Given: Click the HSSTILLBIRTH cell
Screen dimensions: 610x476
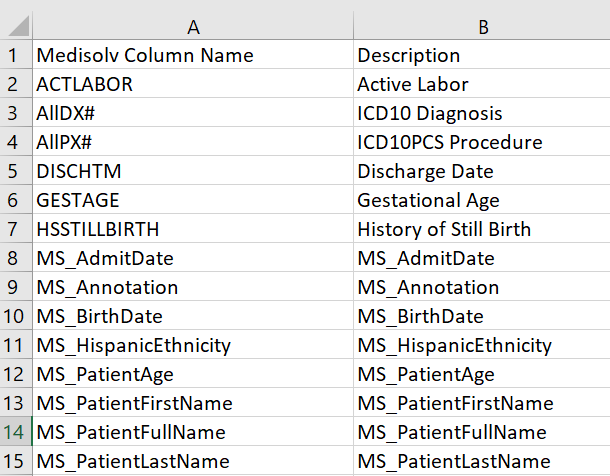Looking at the screenshot, I should (193, 228).
